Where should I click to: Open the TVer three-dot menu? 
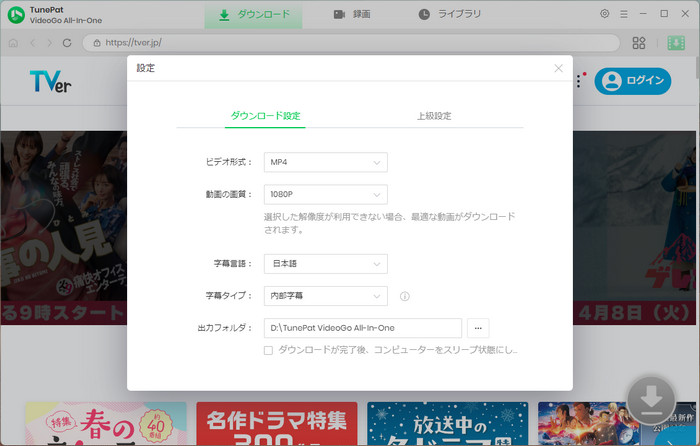point(579,81)
